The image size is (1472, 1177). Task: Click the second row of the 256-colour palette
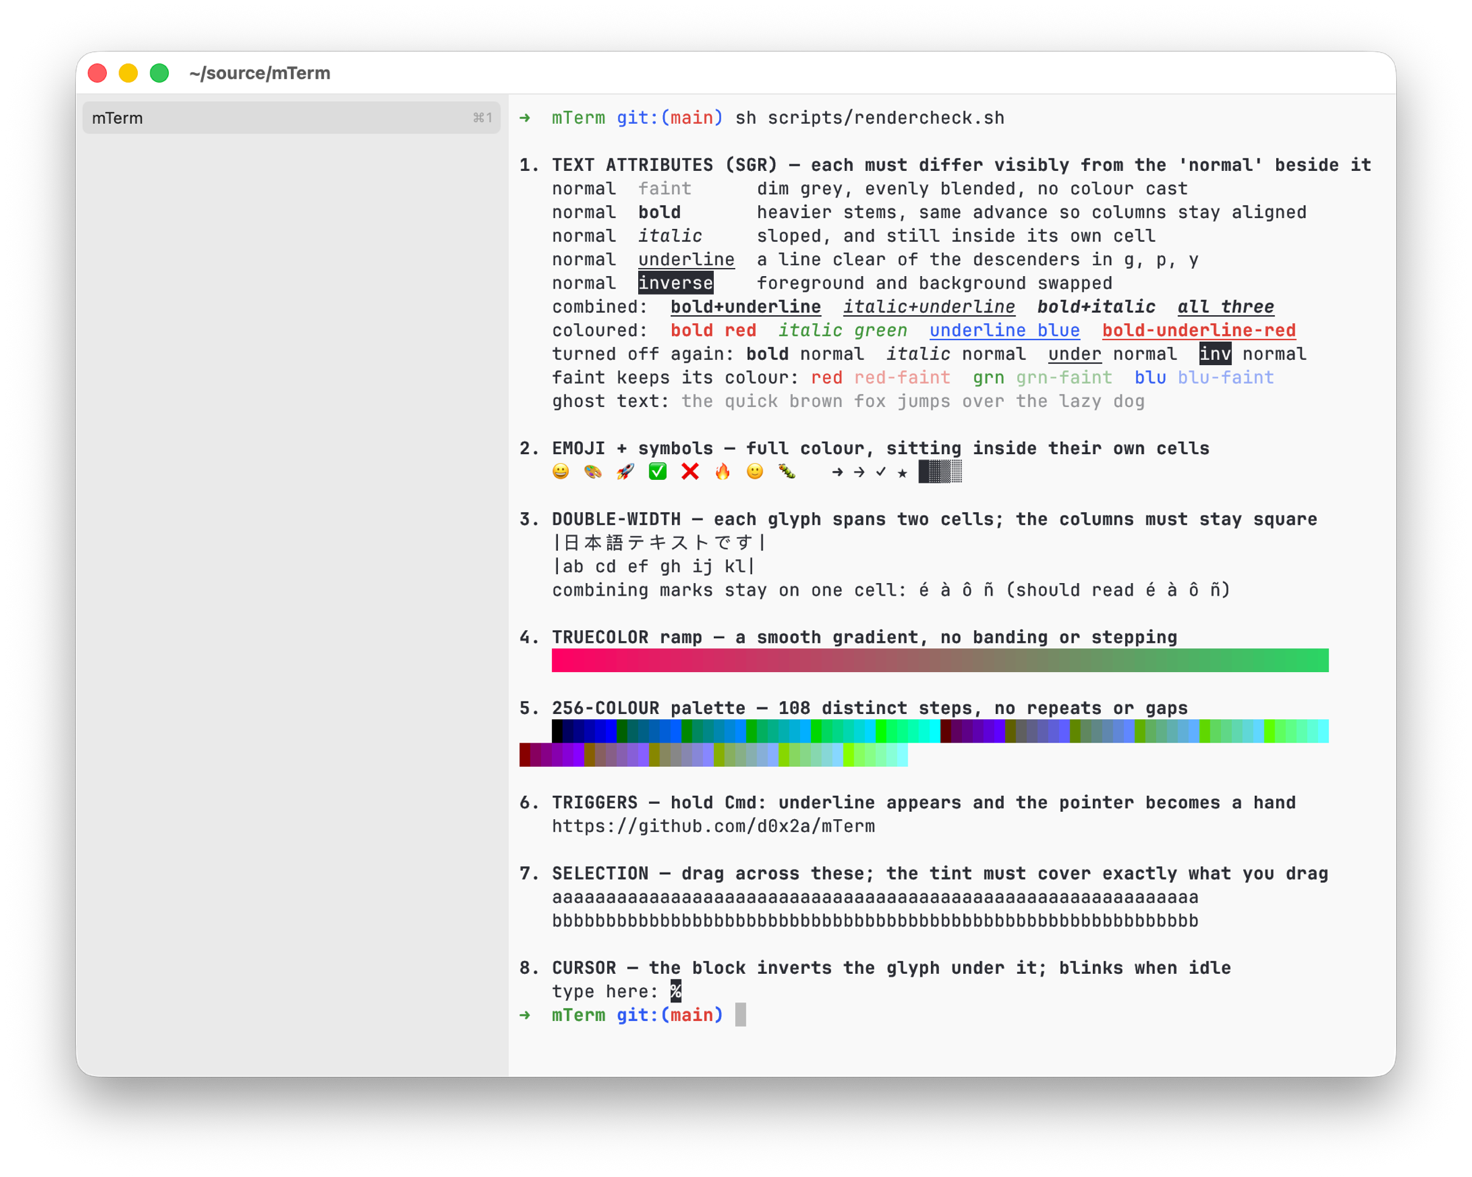point(714,755)
